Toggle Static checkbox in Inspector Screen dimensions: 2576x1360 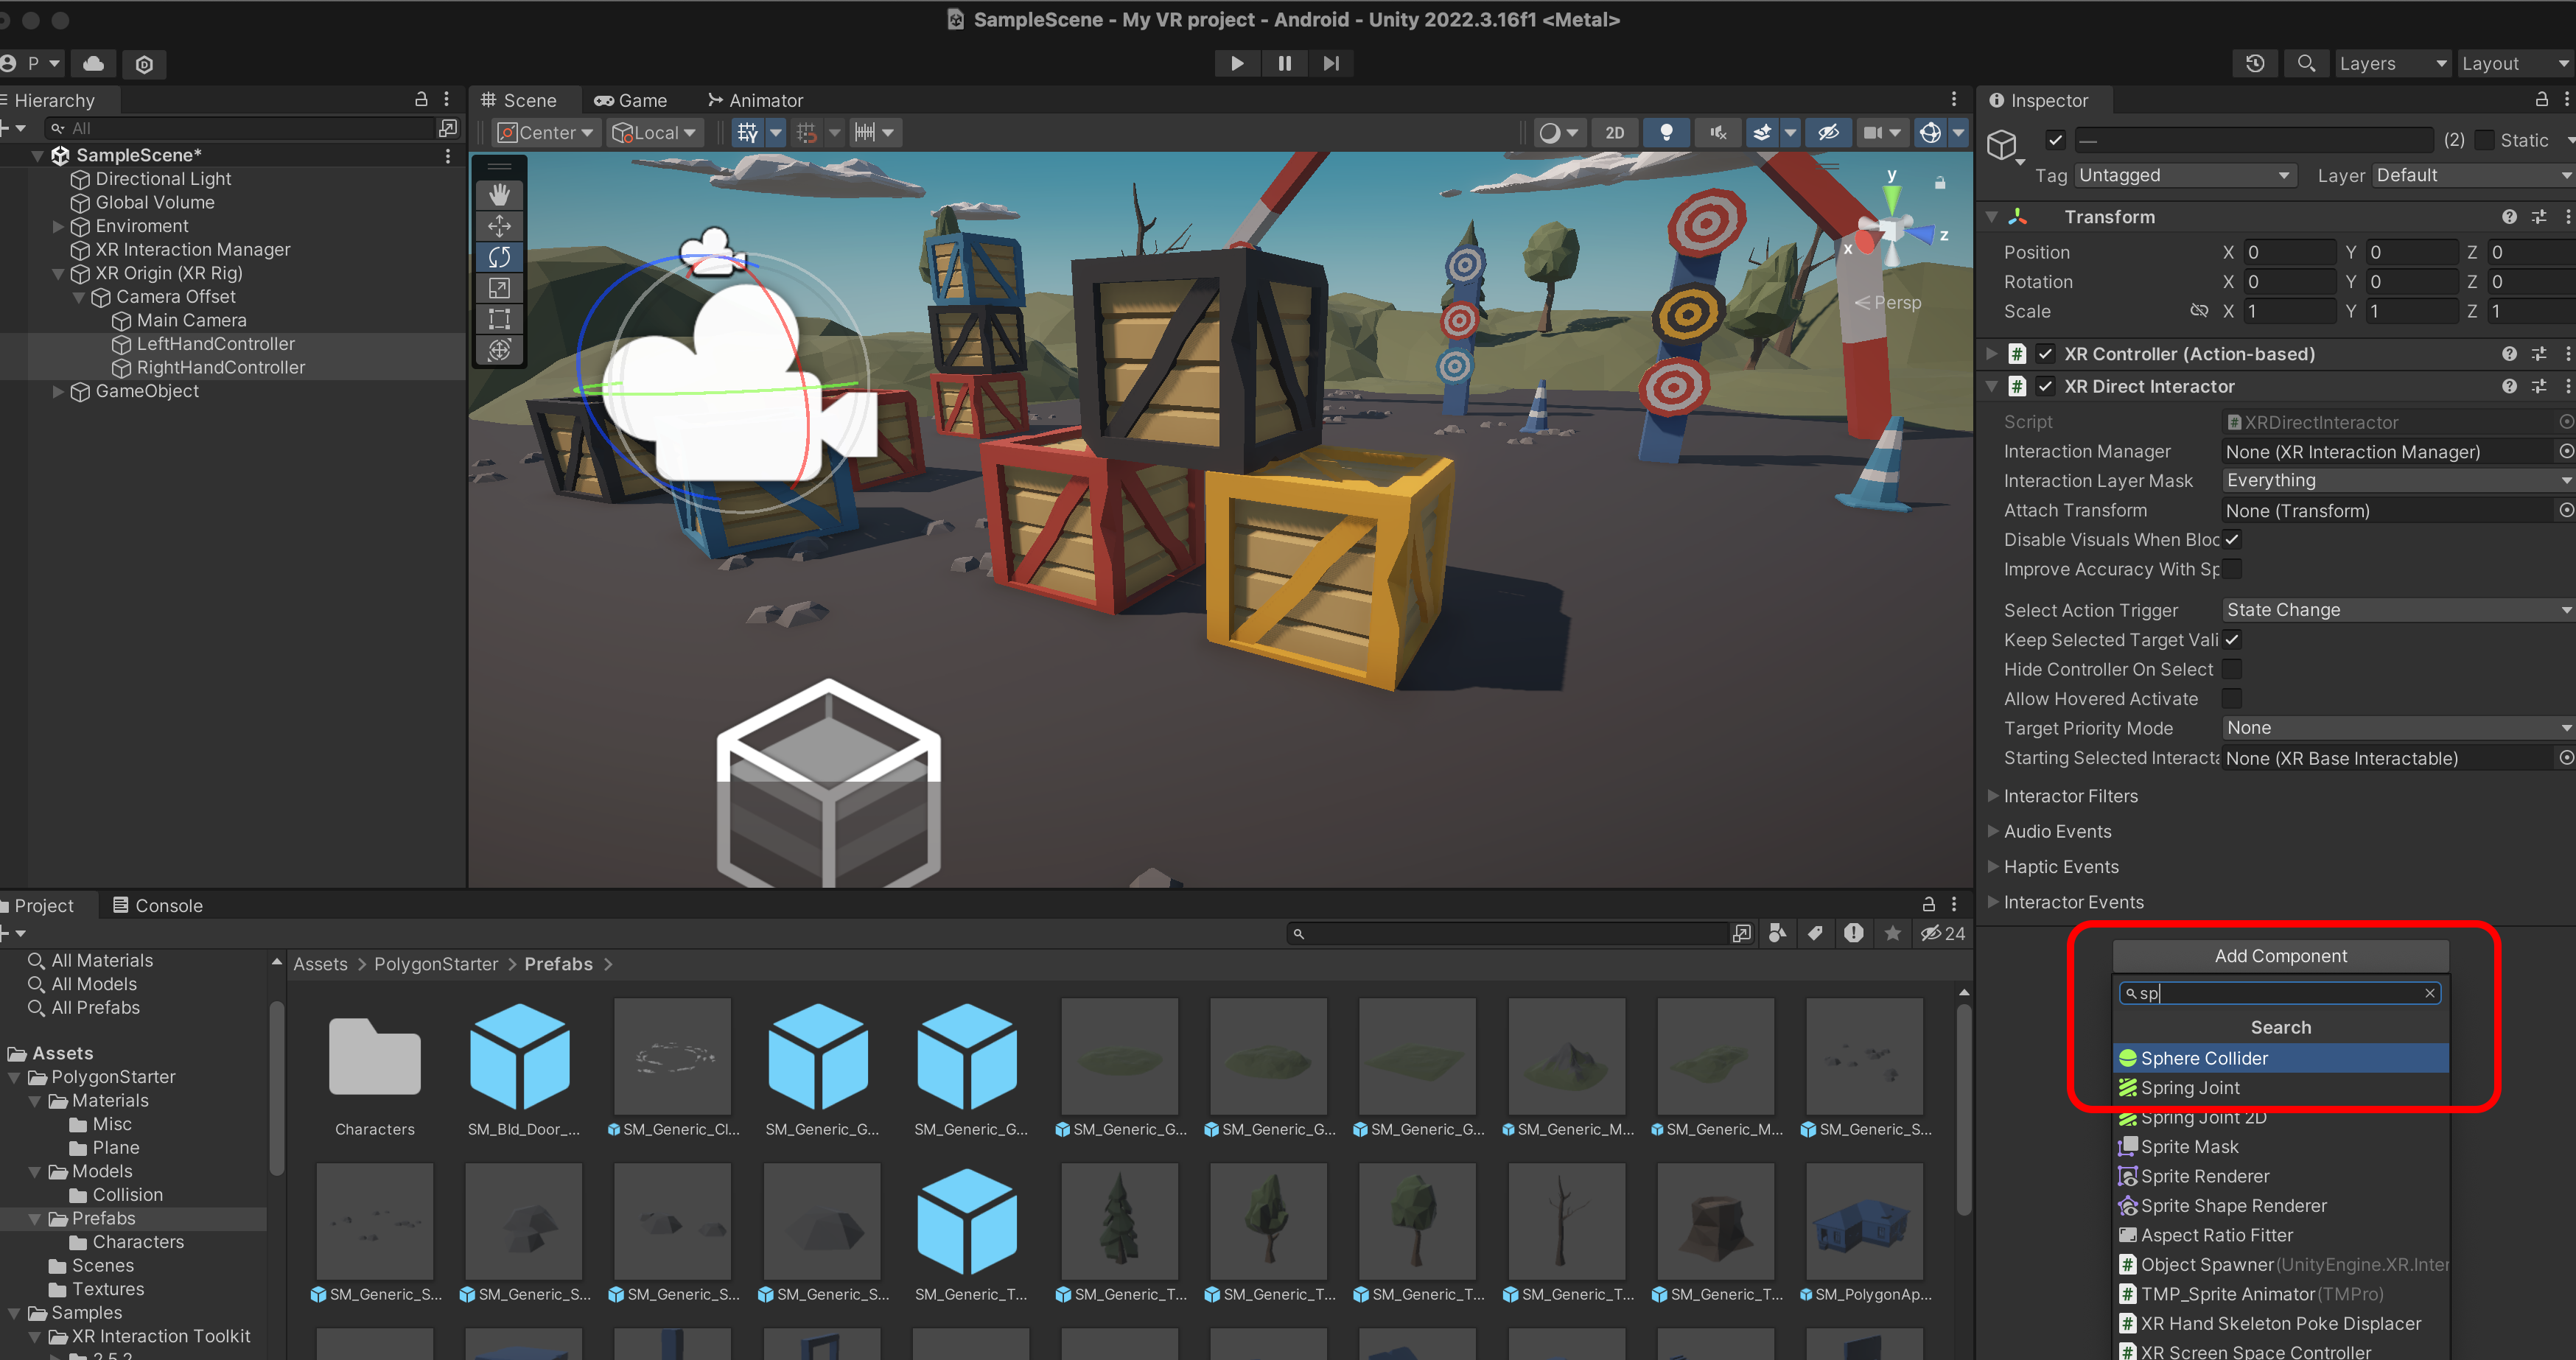point(2484,140)
